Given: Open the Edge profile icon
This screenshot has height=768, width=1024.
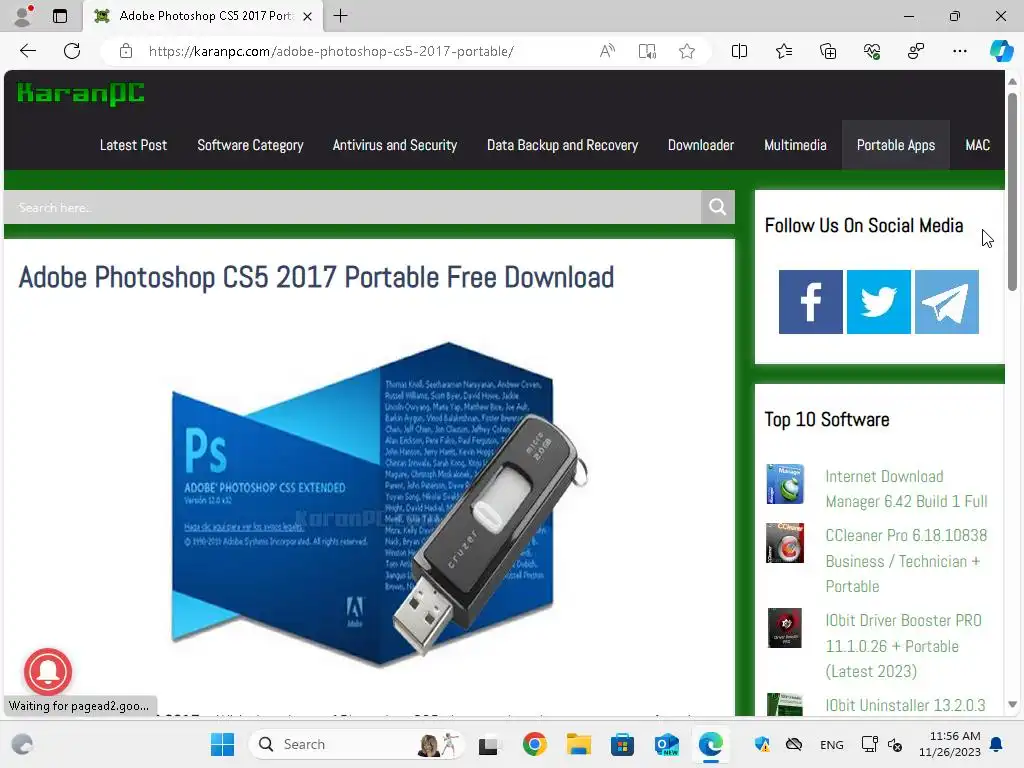Looking at the screenshot, I should pos(23,16).
